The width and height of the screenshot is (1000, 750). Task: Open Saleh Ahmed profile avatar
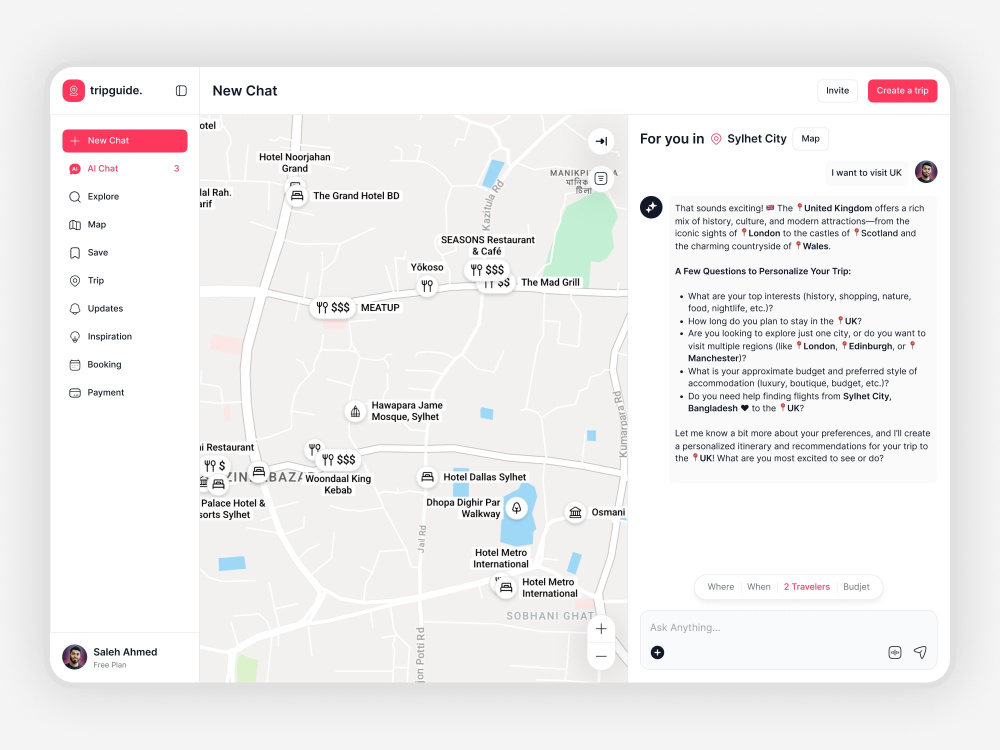(x=75, y=657)
